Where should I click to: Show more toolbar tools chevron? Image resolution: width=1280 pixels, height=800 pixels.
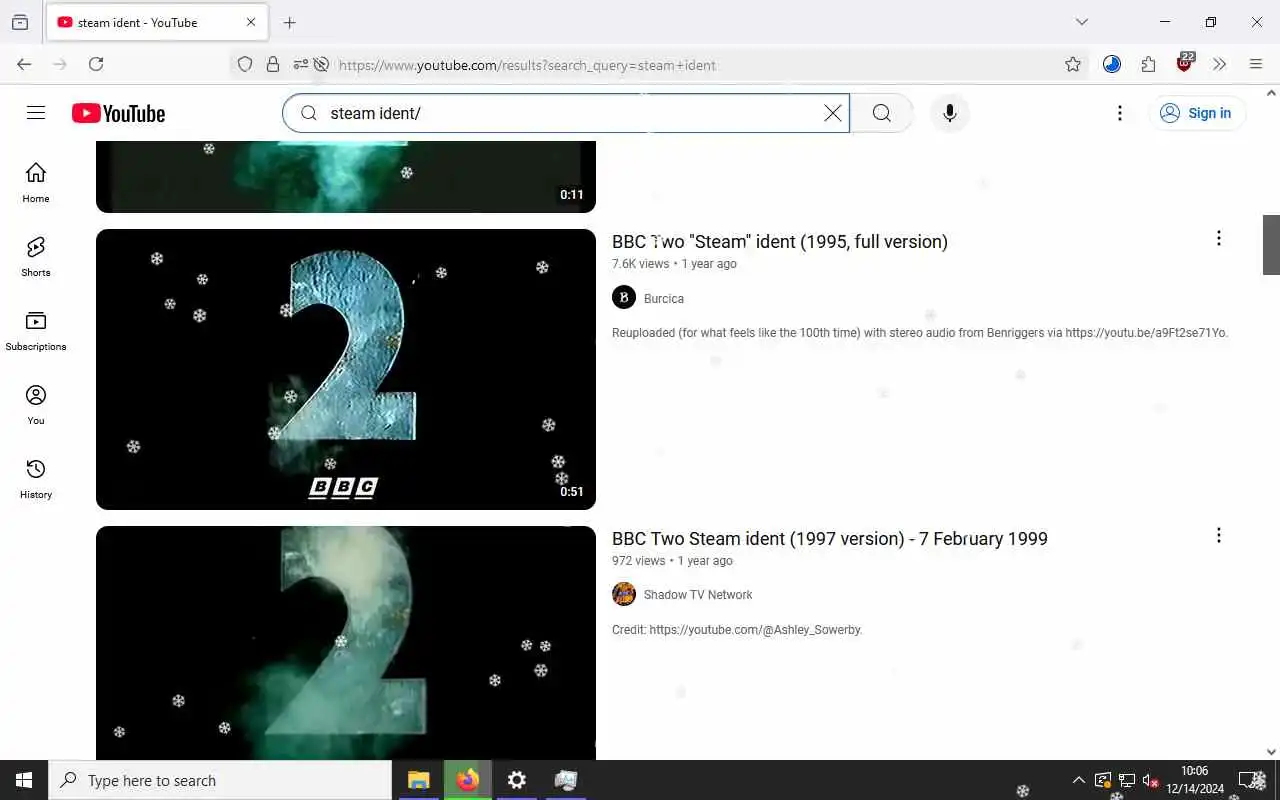1220,64
